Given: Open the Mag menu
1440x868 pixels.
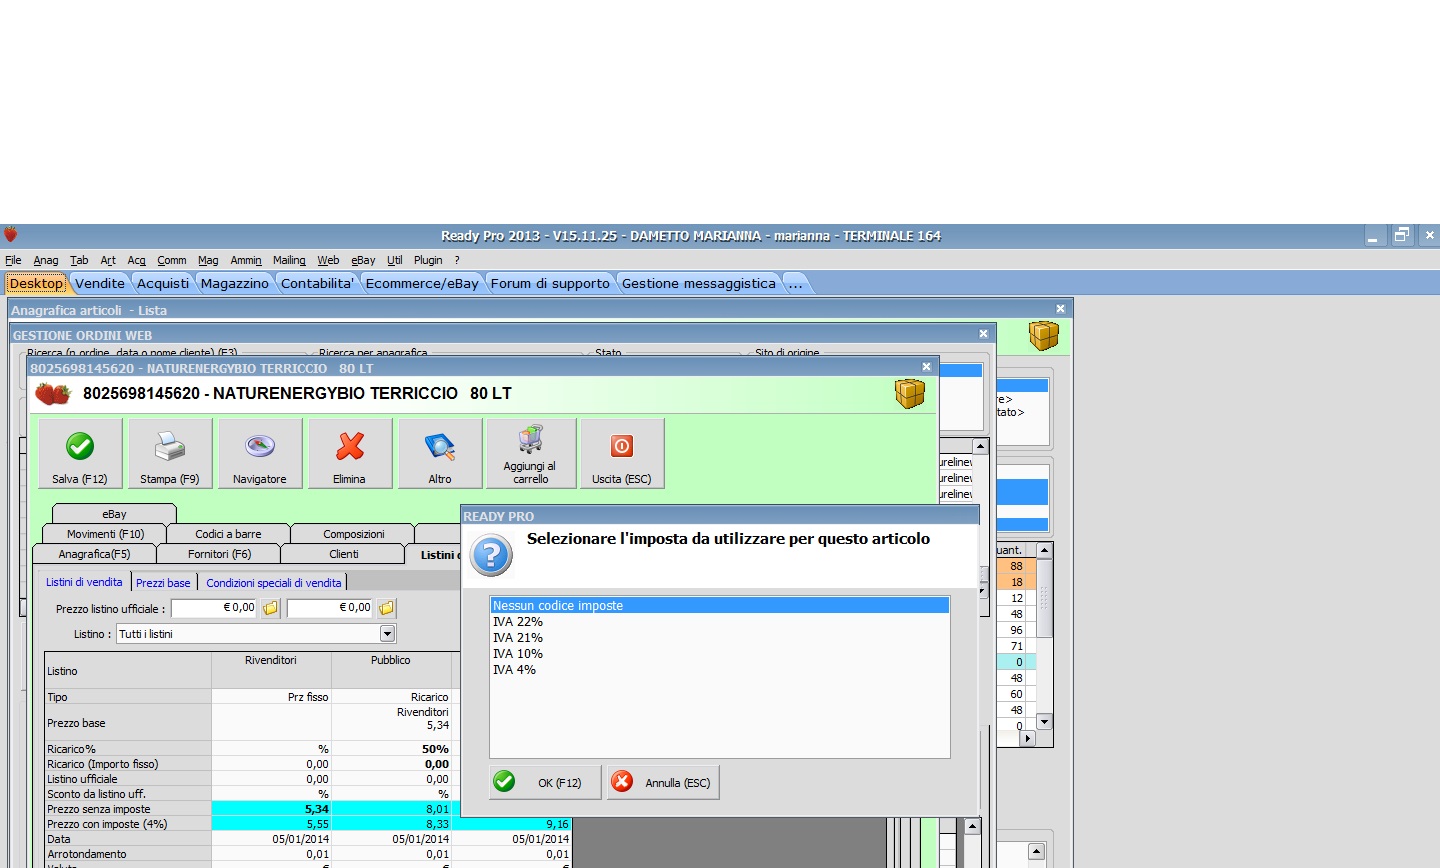Looking at the screenshot, I should tap(208, 260).
